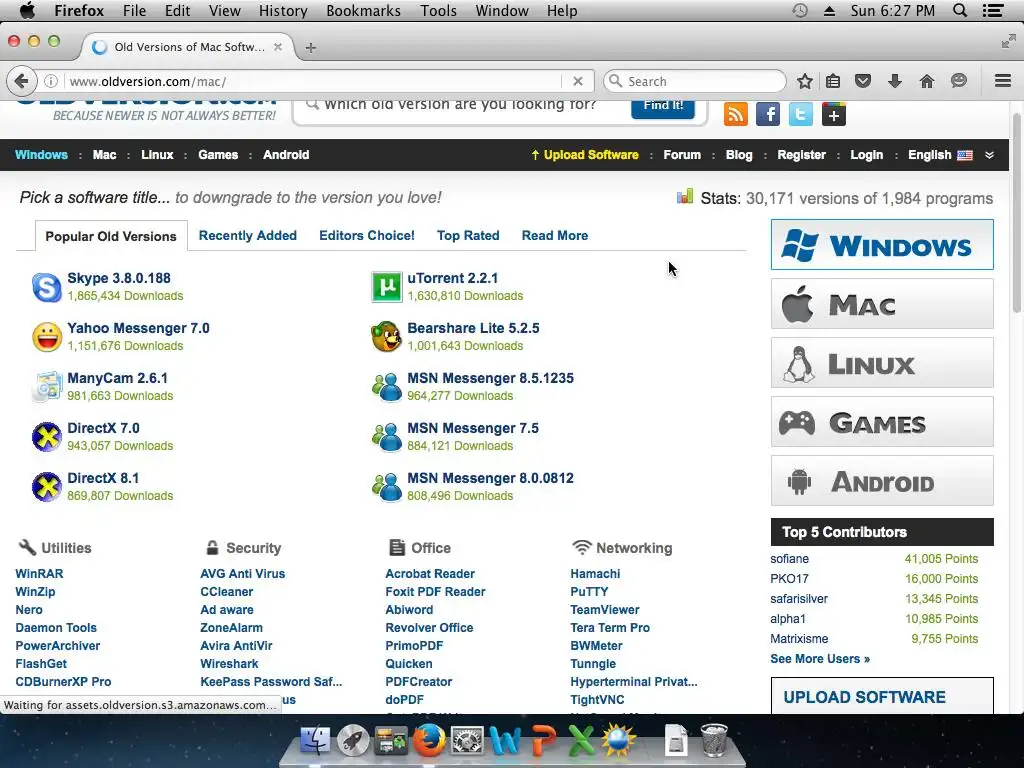Click the Skype logo icon
The image size is (1024, 768).
coord(47,287)
